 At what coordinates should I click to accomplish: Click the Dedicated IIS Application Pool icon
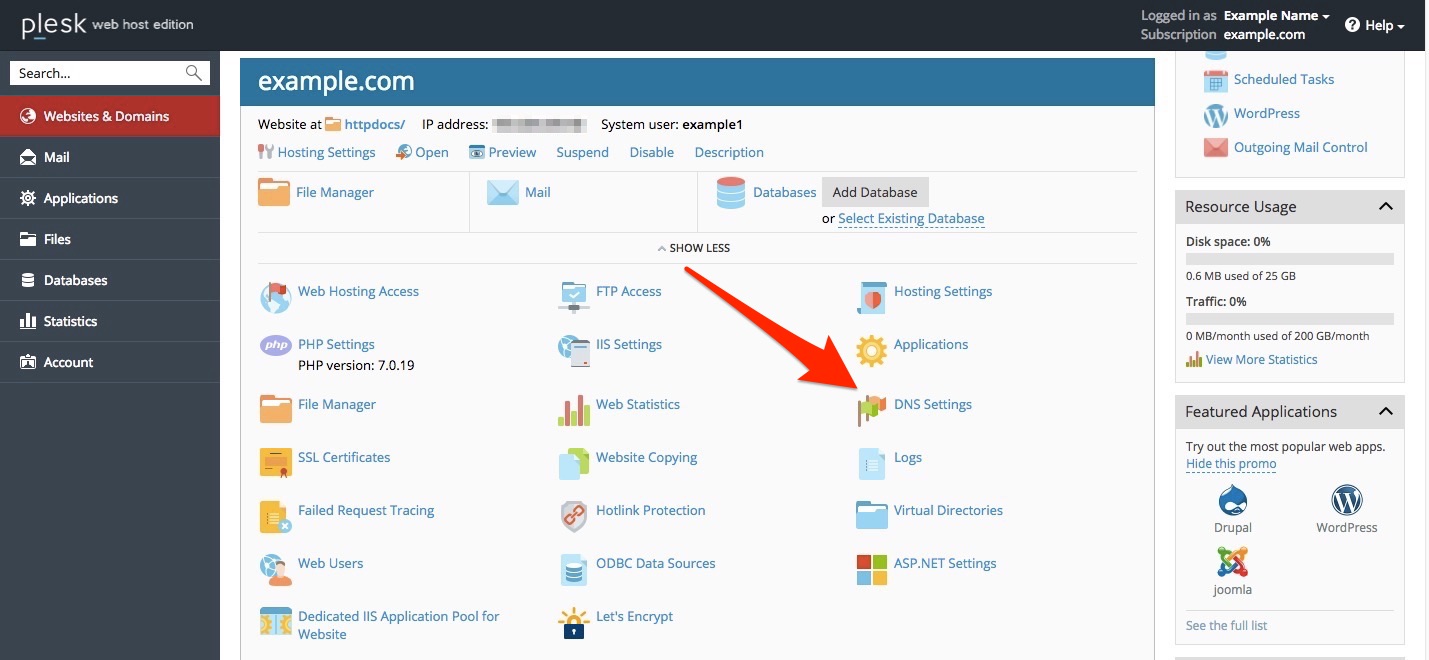pyautogui.click(x=275, y=622)
